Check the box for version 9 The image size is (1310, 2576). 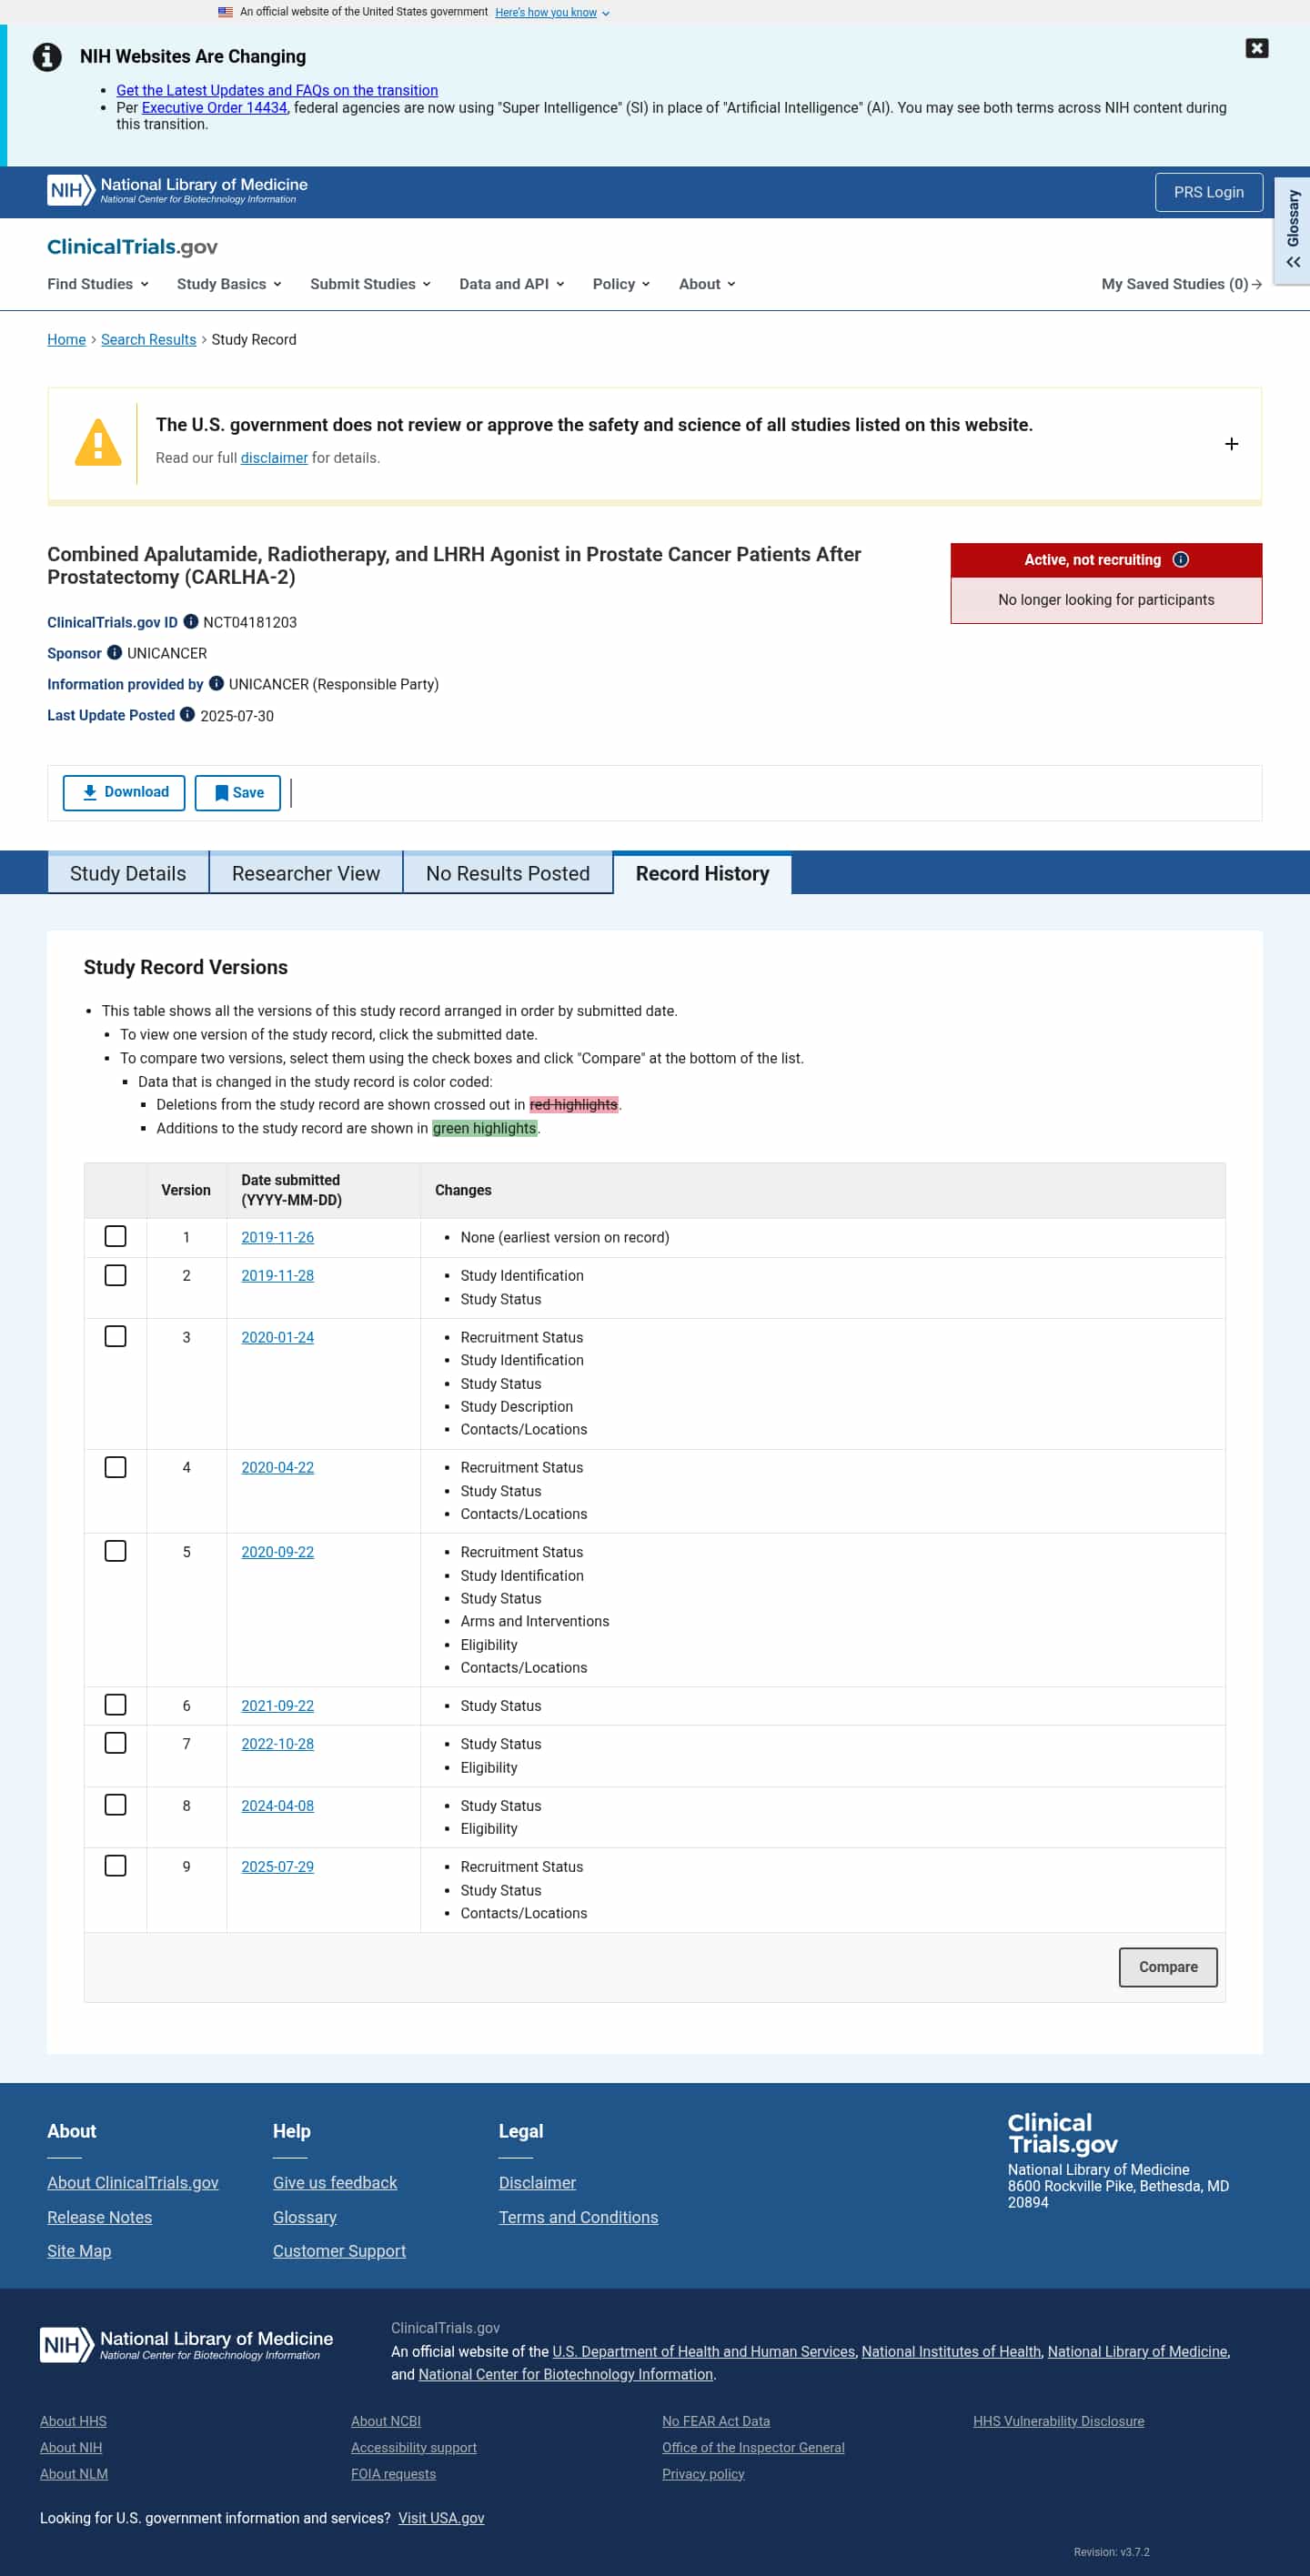tap(116, 1866)
